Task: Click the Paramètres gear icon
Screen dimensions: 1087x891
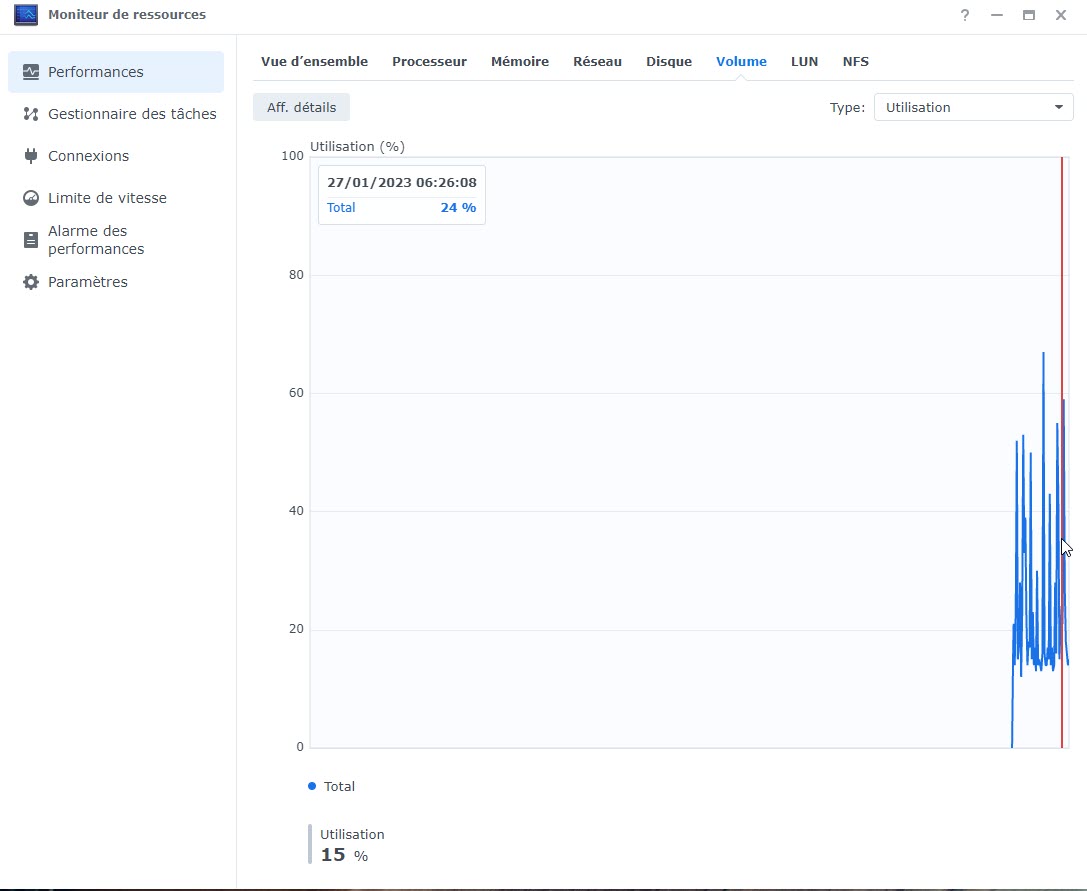Action: tap(31, 282)
